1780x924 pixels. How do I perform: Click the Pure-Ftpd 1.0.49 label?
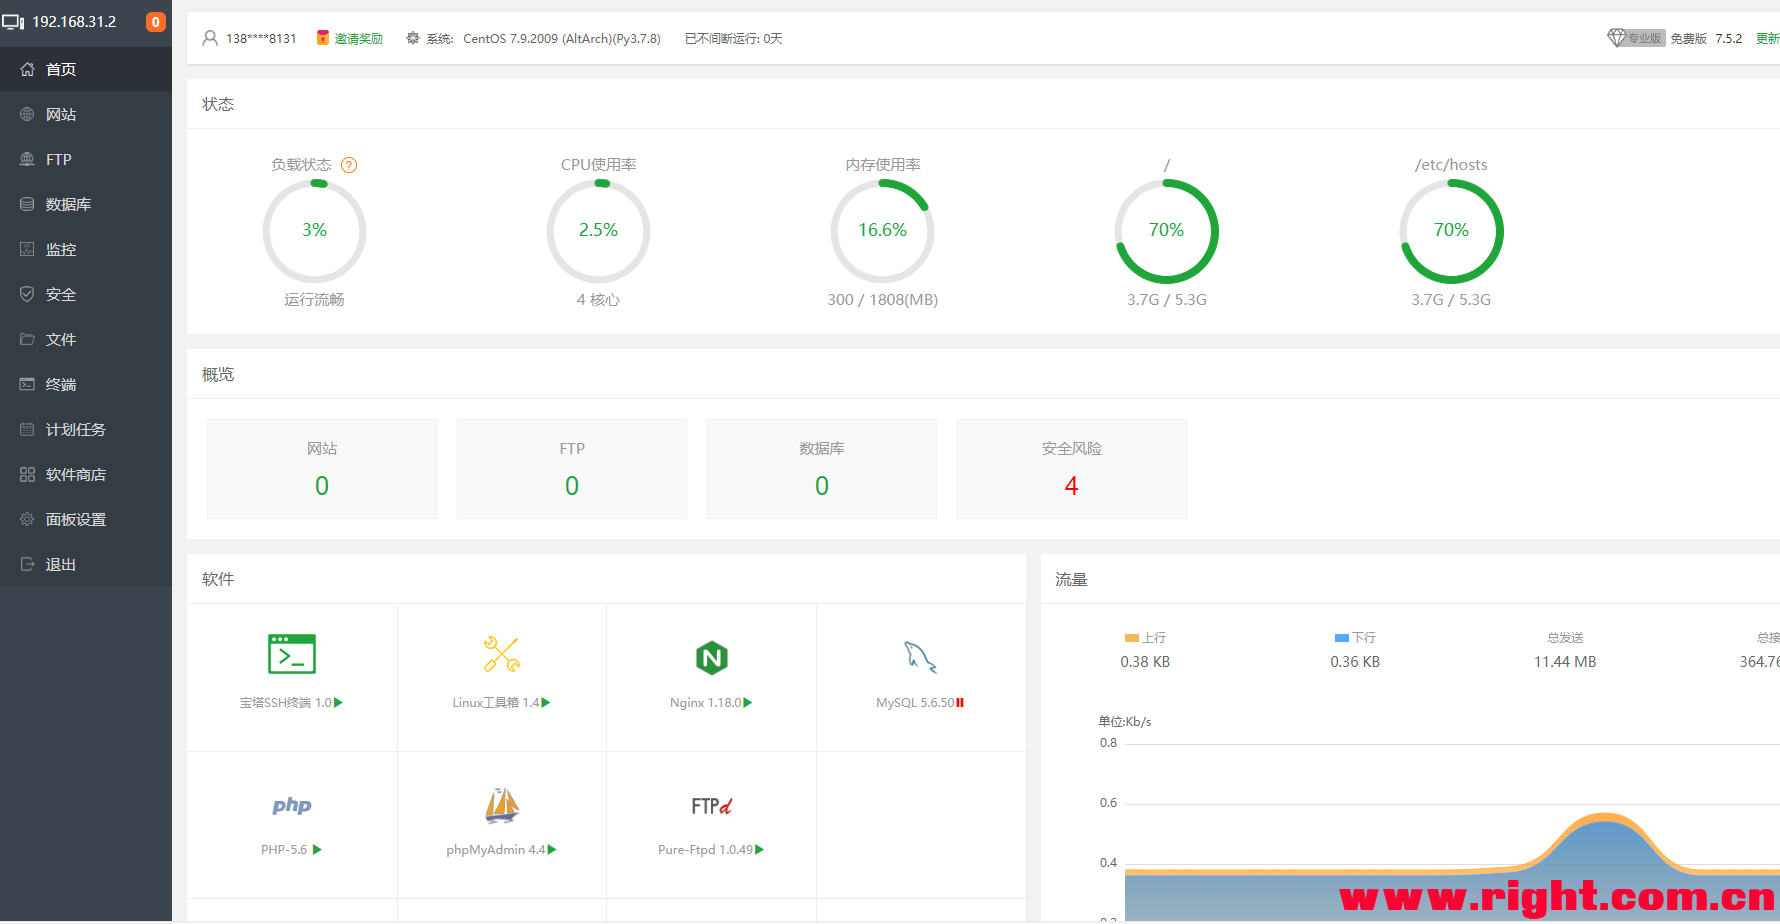click(705, 850)
